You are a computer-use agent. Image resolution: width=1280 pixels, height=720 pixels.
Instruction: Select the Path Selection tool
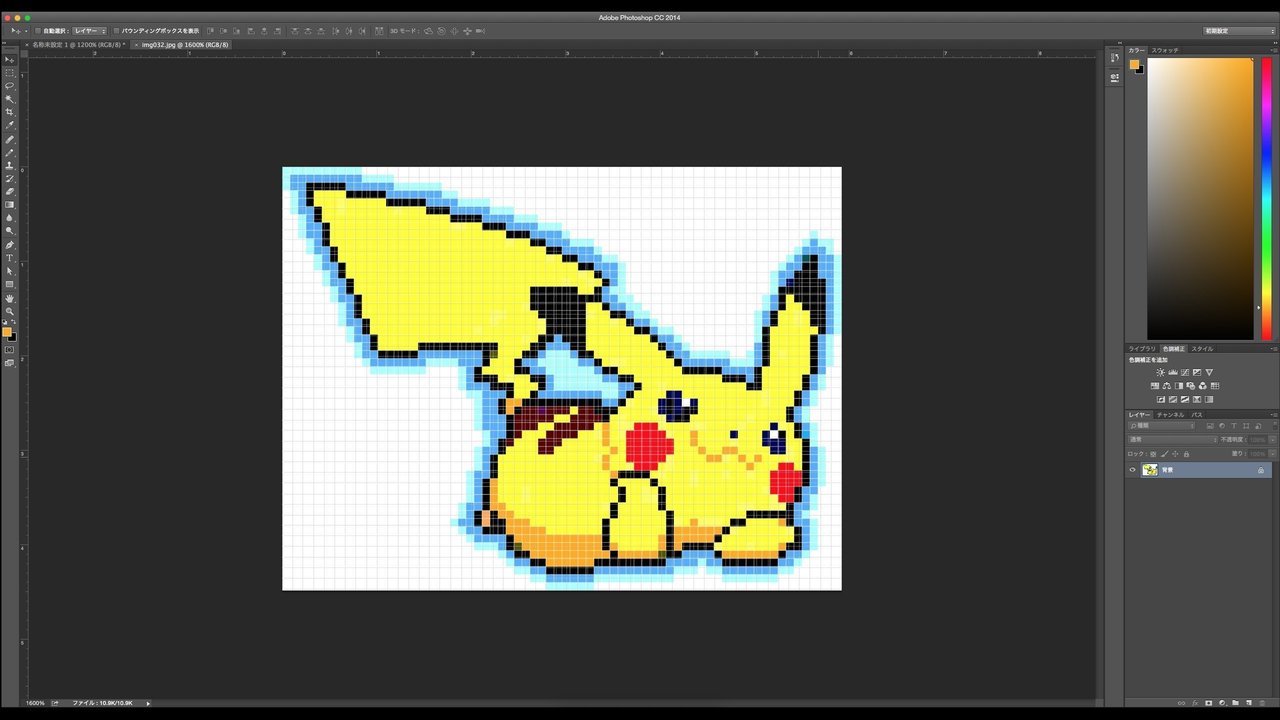click(x=10, y=271)
